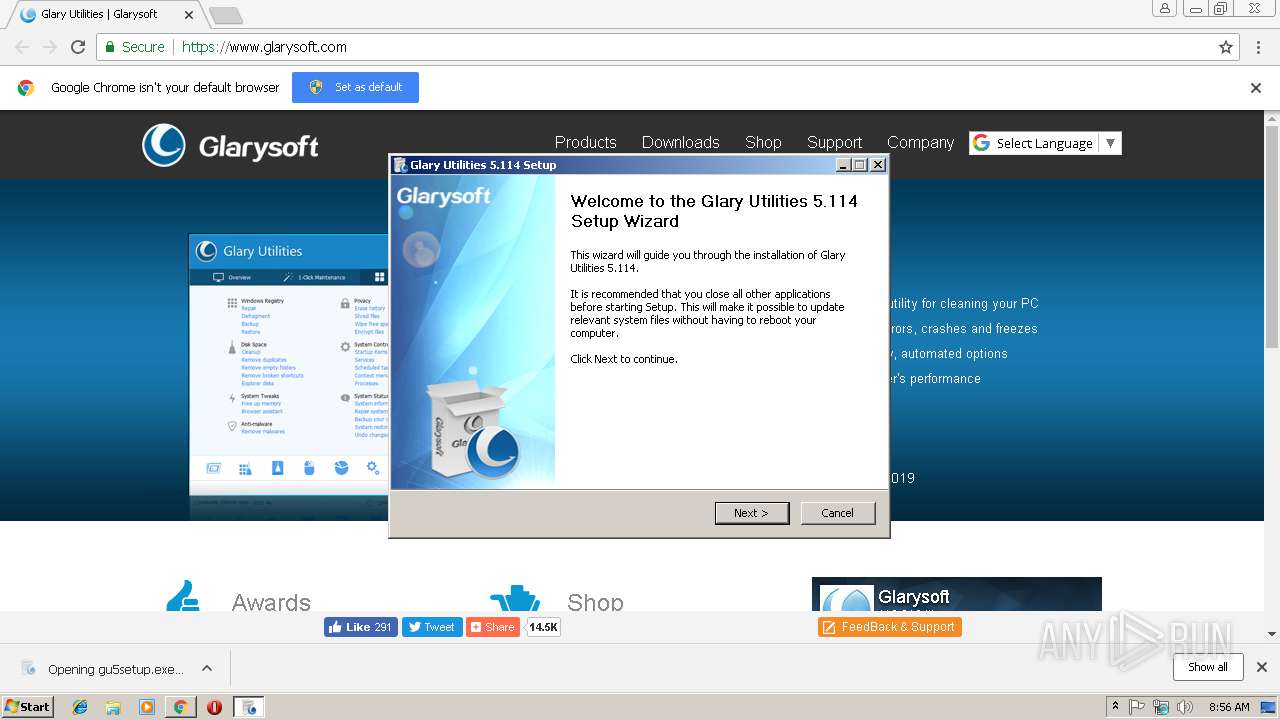The height and width of the screenshot is (720, 1280).
Task: Open the Products menu
Action: pos(585,142)
